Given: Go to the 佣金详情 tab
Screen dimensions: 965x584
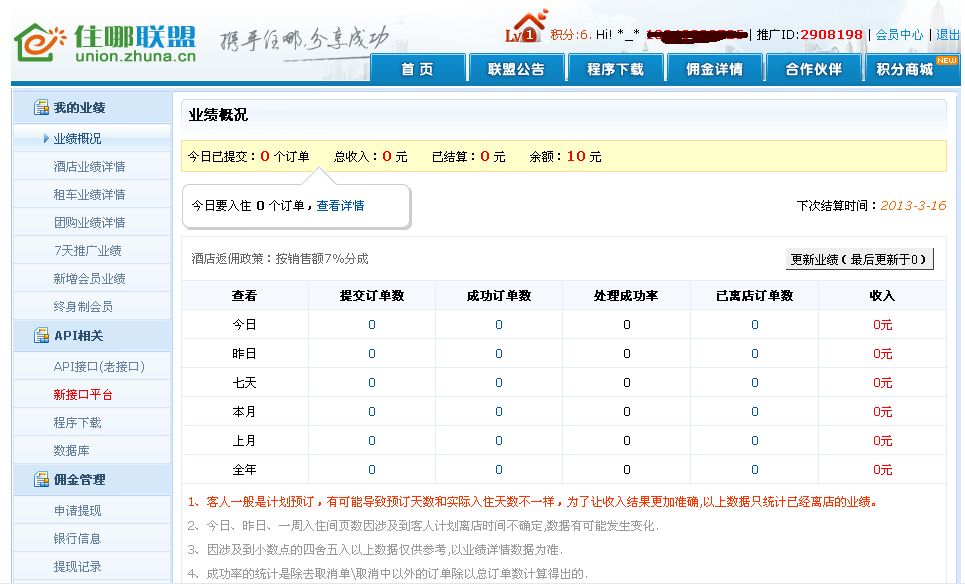Looking at the screenshot, I should 714,69.
